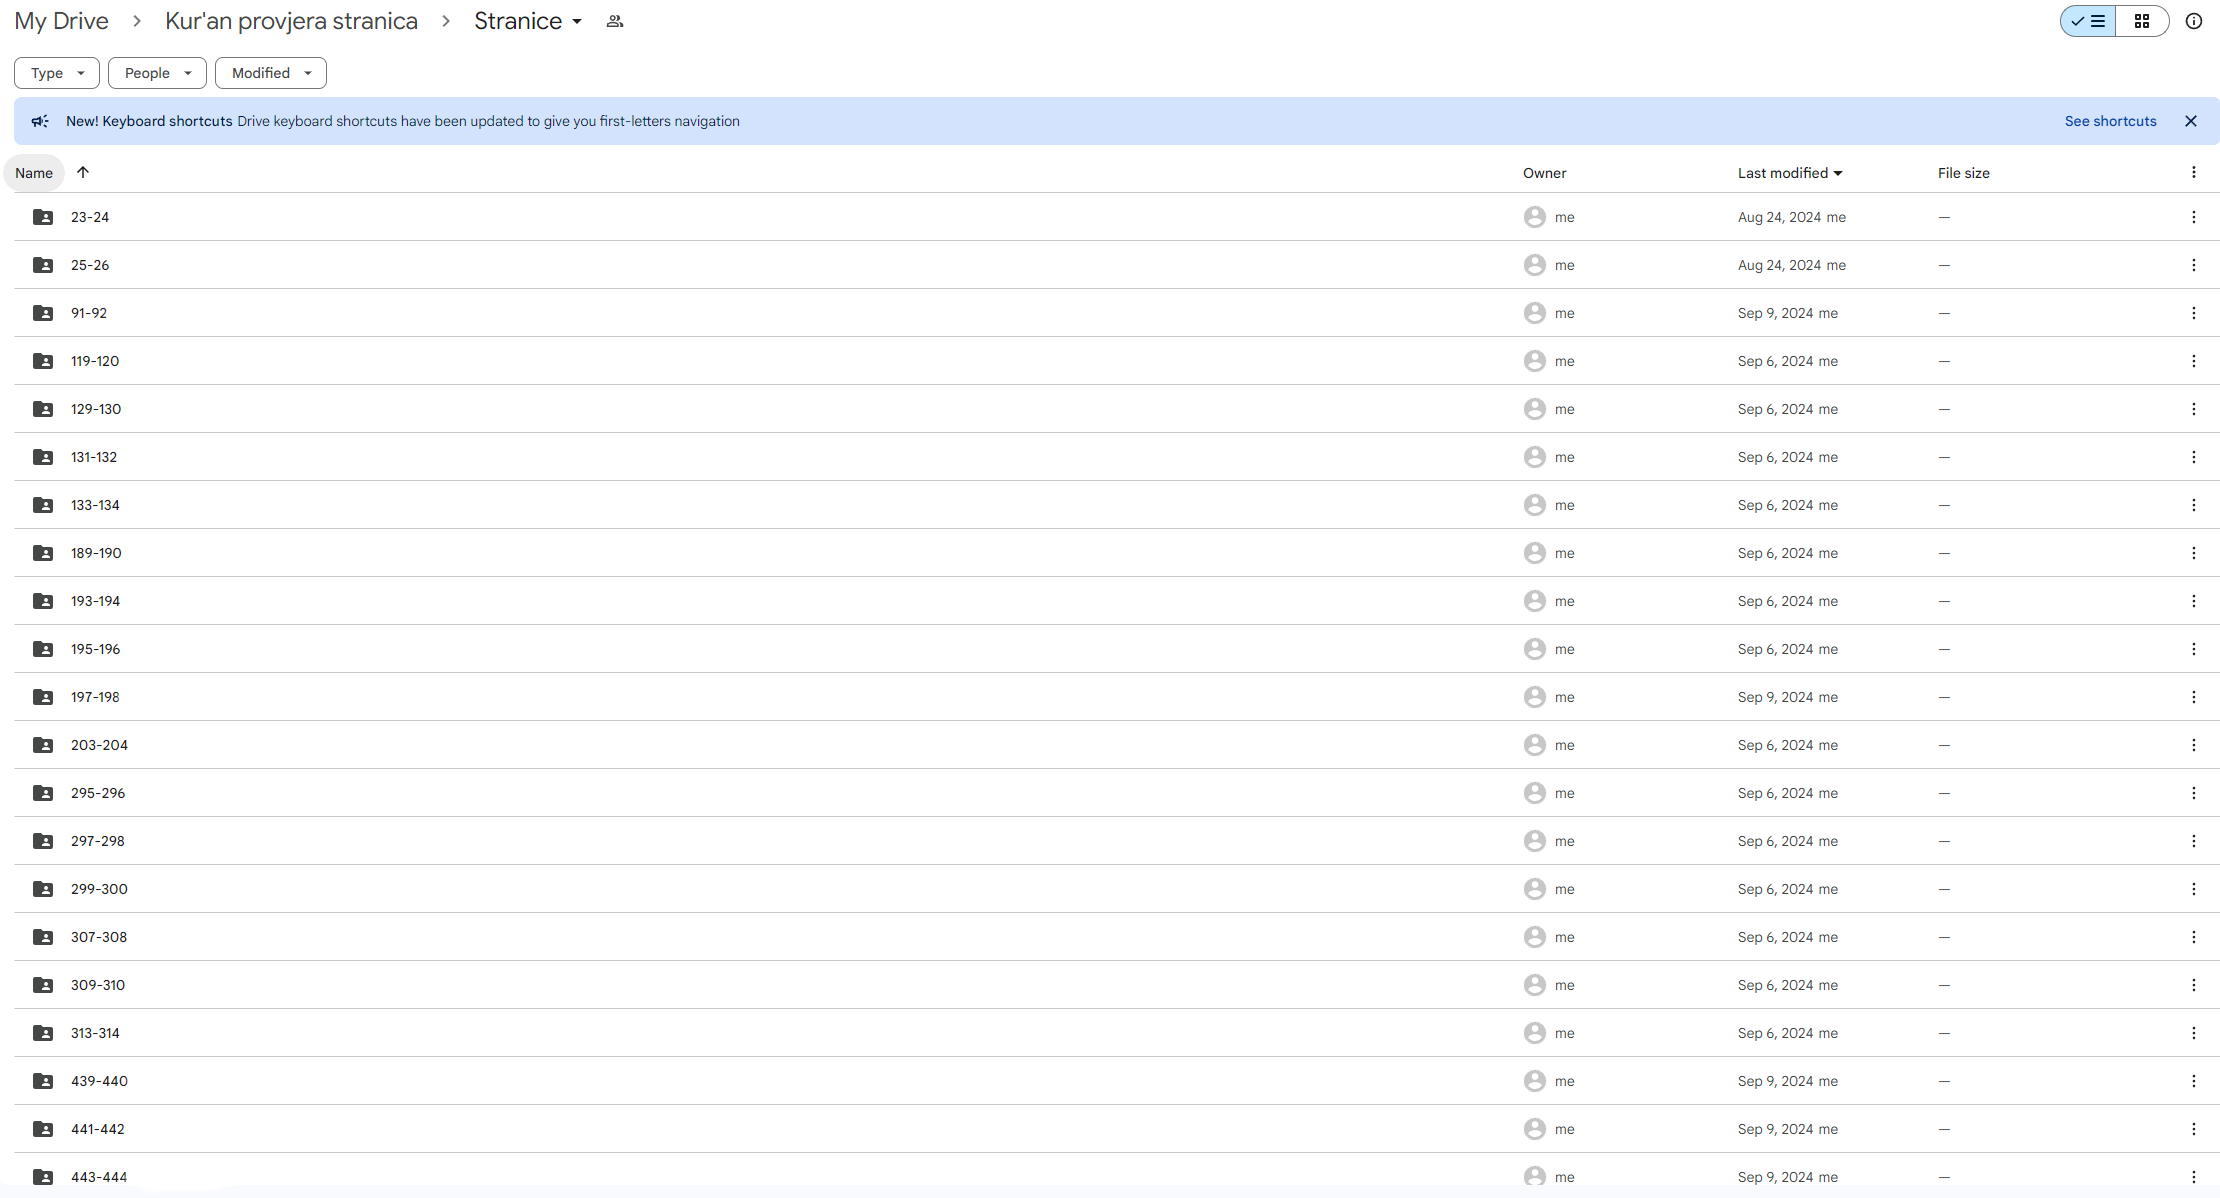Open more options for folder 443-444
Image resolution: width=2220 pixels, height=1198 pixels.
pyautogui.click(x=2193, y=1176)
